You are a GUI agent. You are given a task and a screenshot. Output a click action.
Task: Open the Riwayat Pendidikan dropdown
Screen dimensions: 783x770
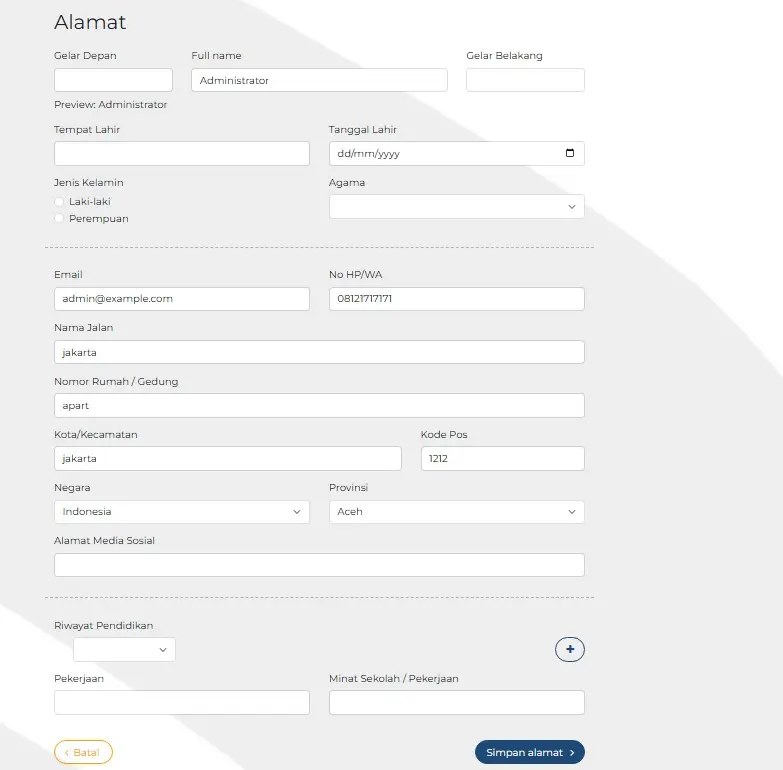[x=124, y=650]
